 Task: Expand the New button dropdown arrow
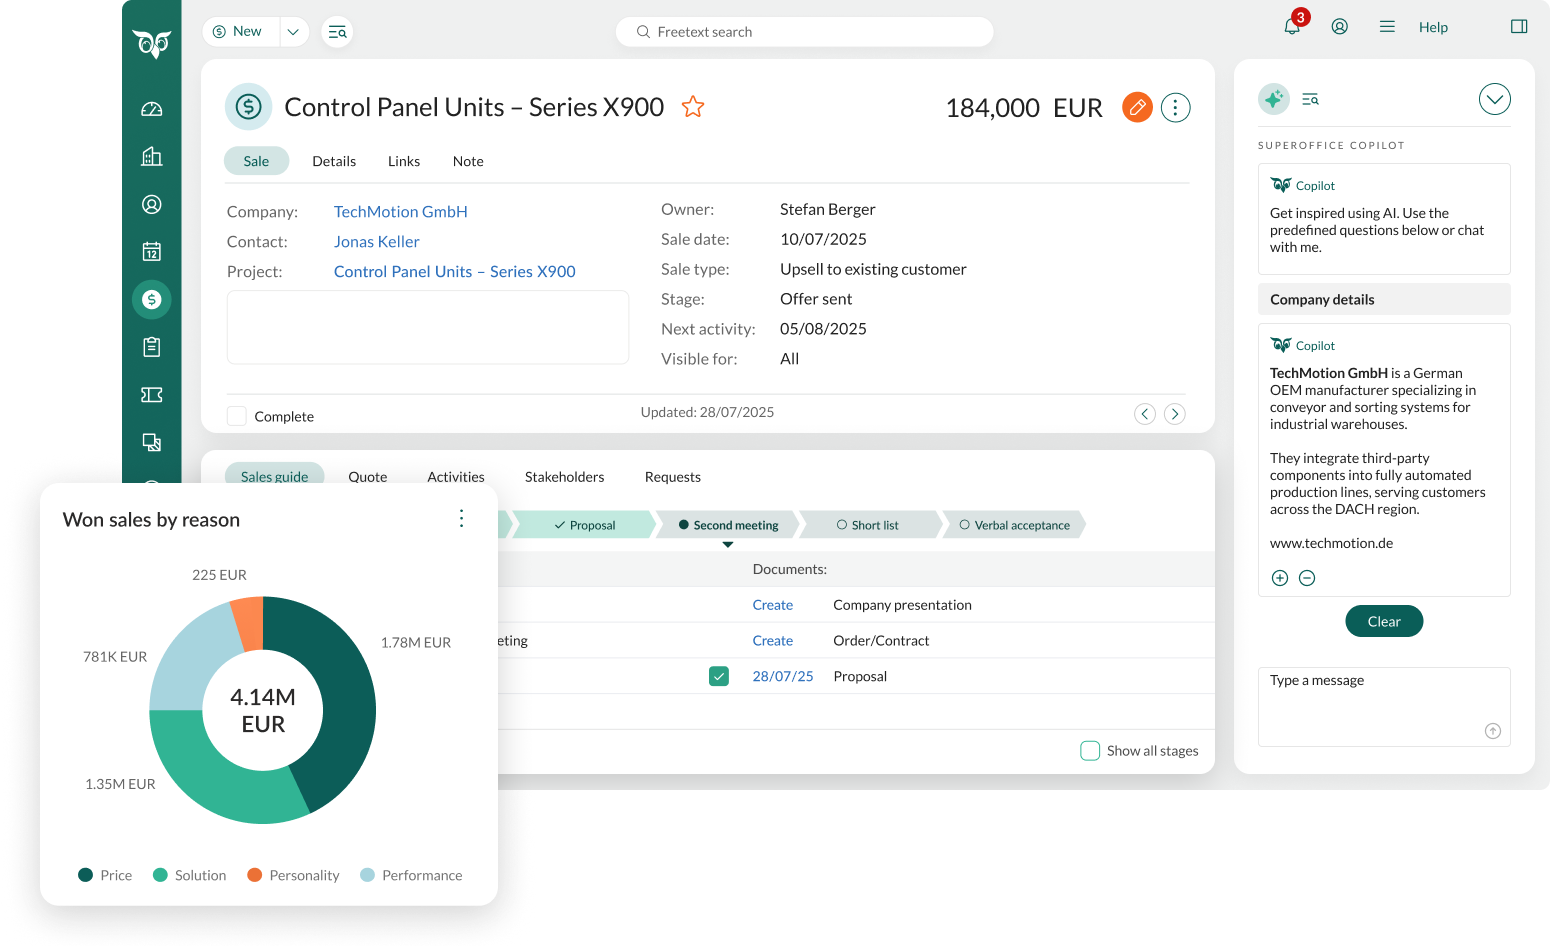(x=293, y=32)
